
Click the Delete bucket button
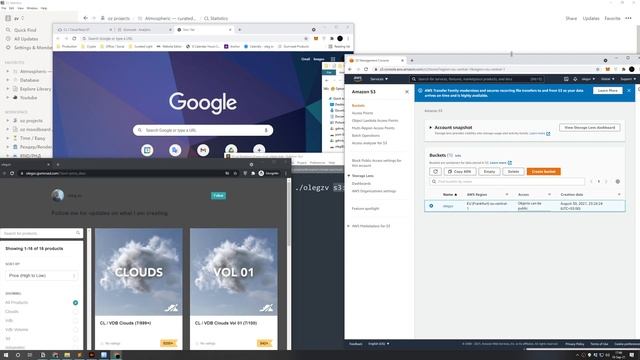(x=513, y=171)
